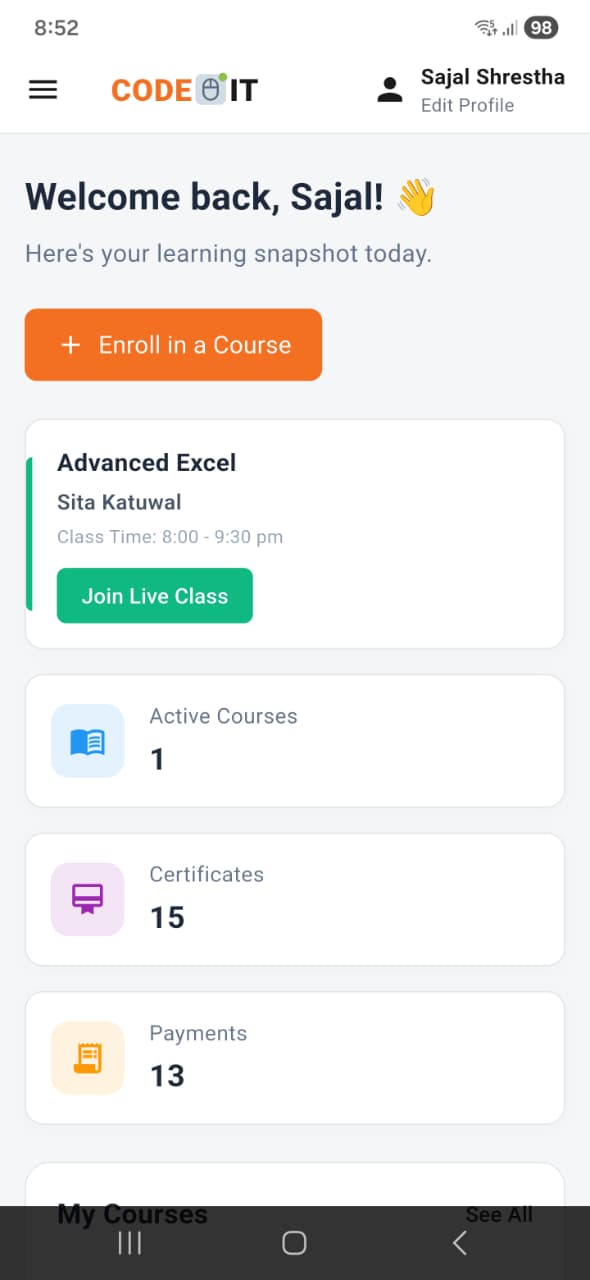Tap the battery level indicator
590x1280 pixels.
[540, 27]
